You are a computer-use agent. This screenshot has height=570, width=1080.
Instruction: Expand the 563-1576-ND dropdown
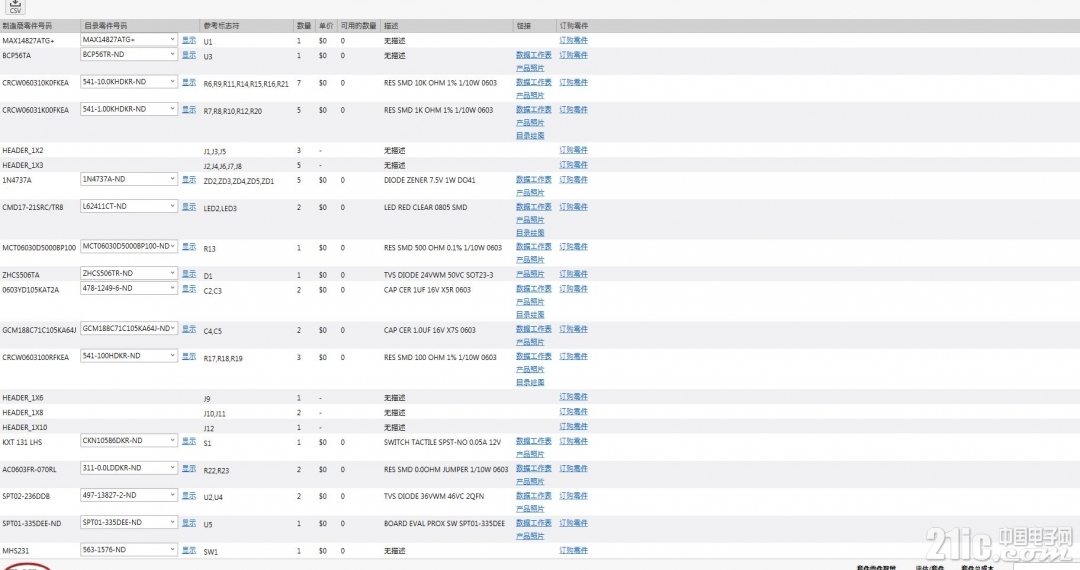click(129, 550)
